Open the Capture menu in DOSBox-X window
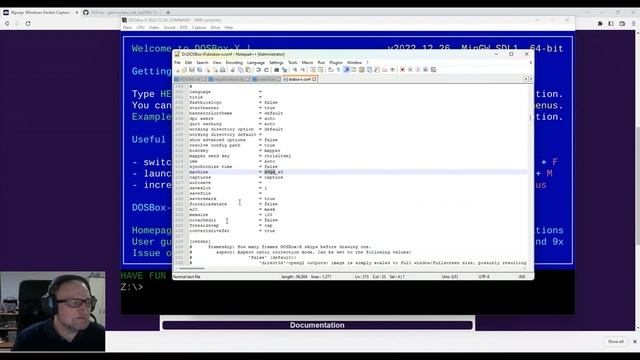Screen dimensions: 640x360 pos(199,27)
